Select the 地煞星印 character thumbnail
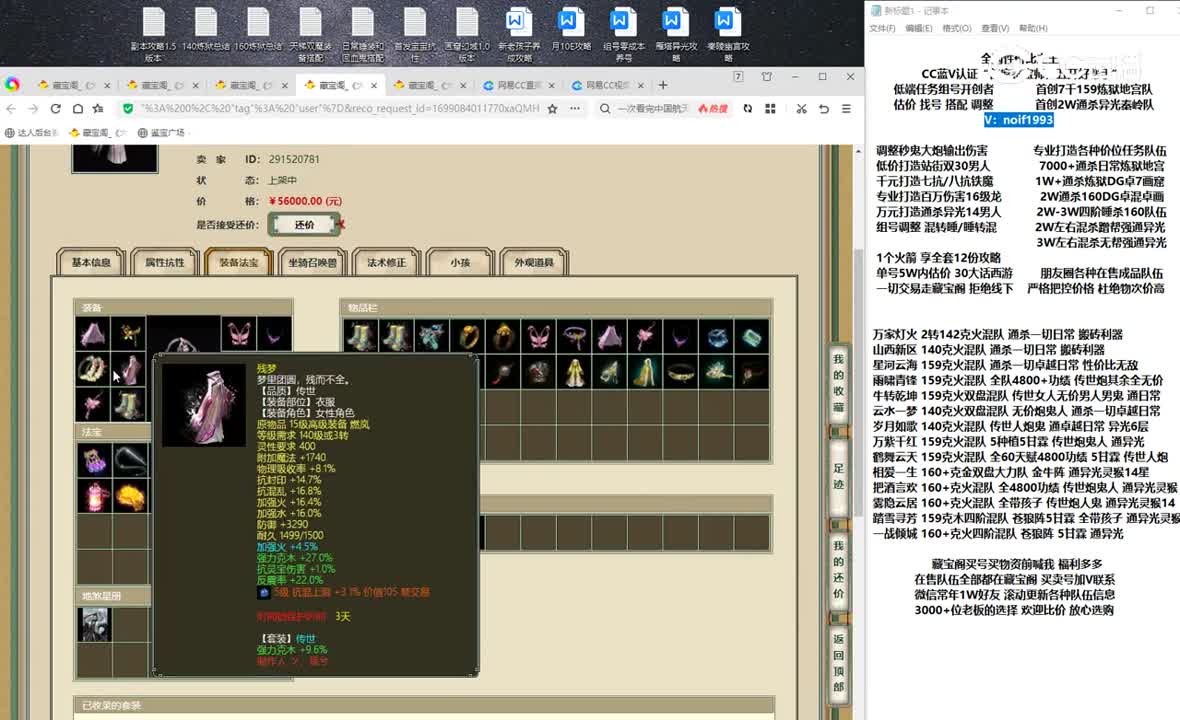 point(94,624)
